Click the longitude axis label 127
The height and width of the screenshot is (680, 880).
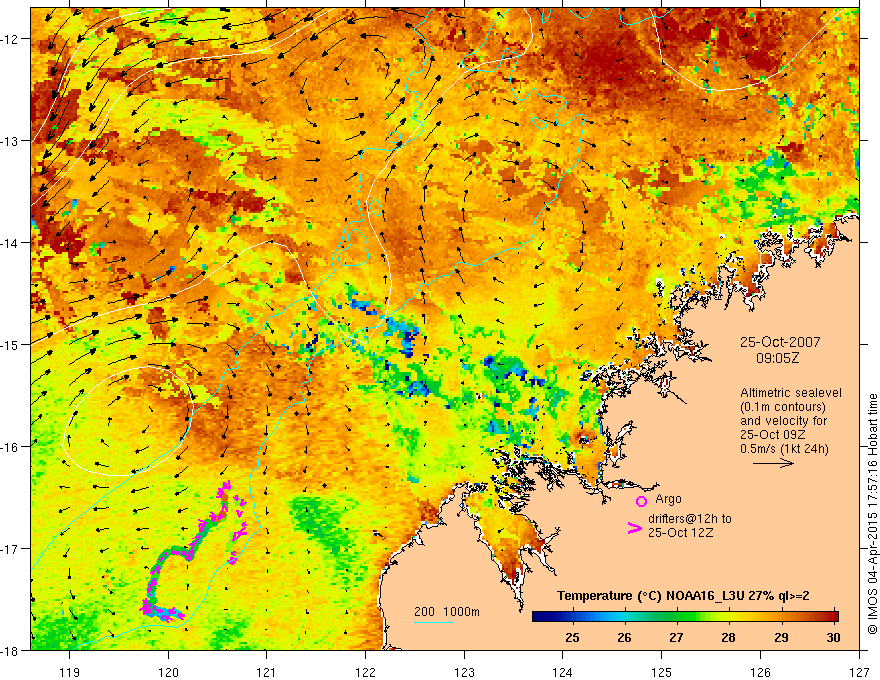(x=859, y=672)
